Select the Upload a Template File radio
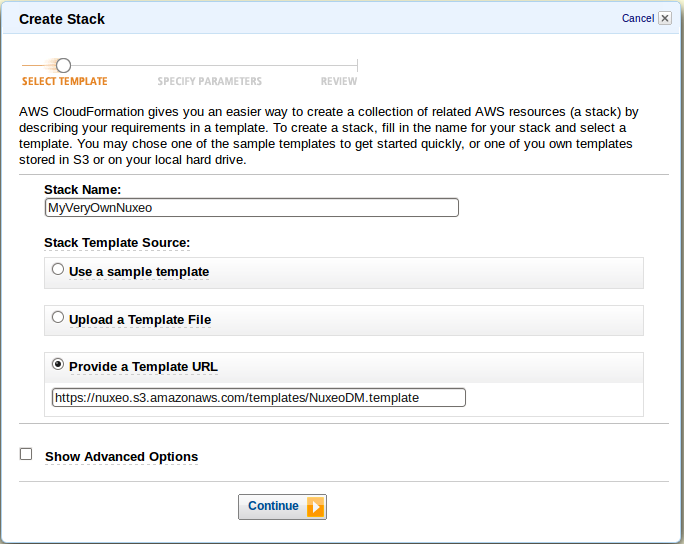The image size is (684, 544). [58, 317]
